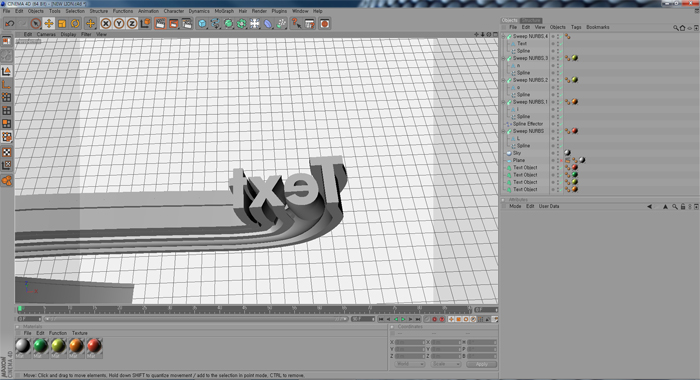Switch to the Structure tab
Image resolution: width=700 pixels, height=380 pixels.
531,21
